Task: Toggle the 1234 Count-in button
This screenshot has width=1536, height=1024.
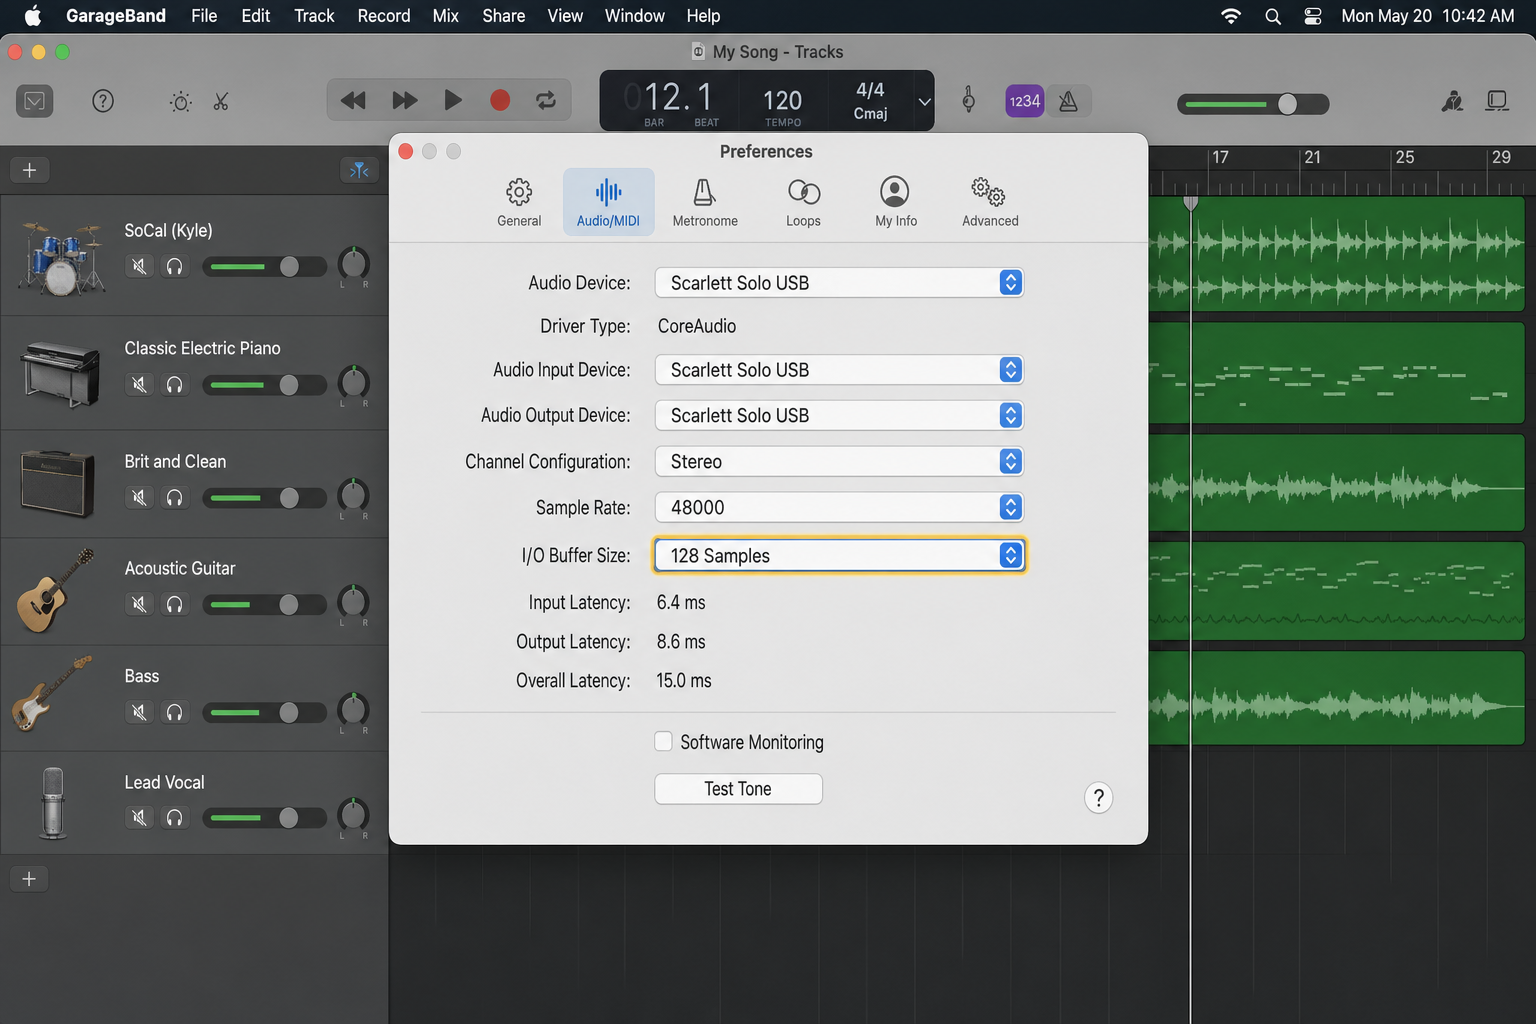Action: [x=1024, y=101]
